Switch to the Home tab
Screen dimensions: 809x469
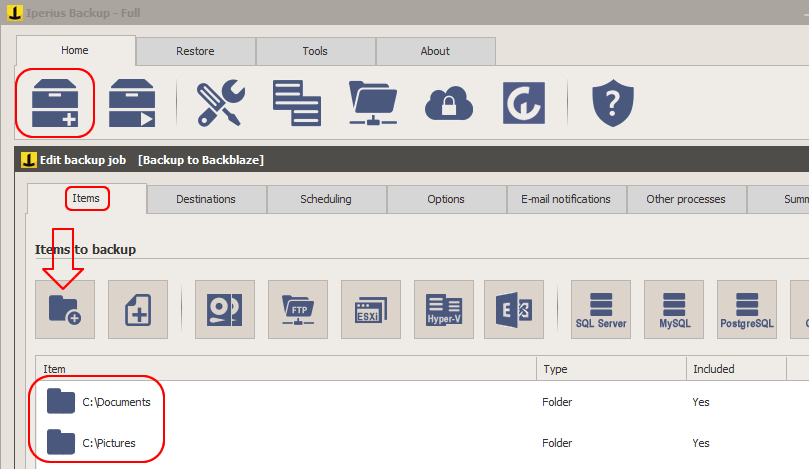(75, 50)
